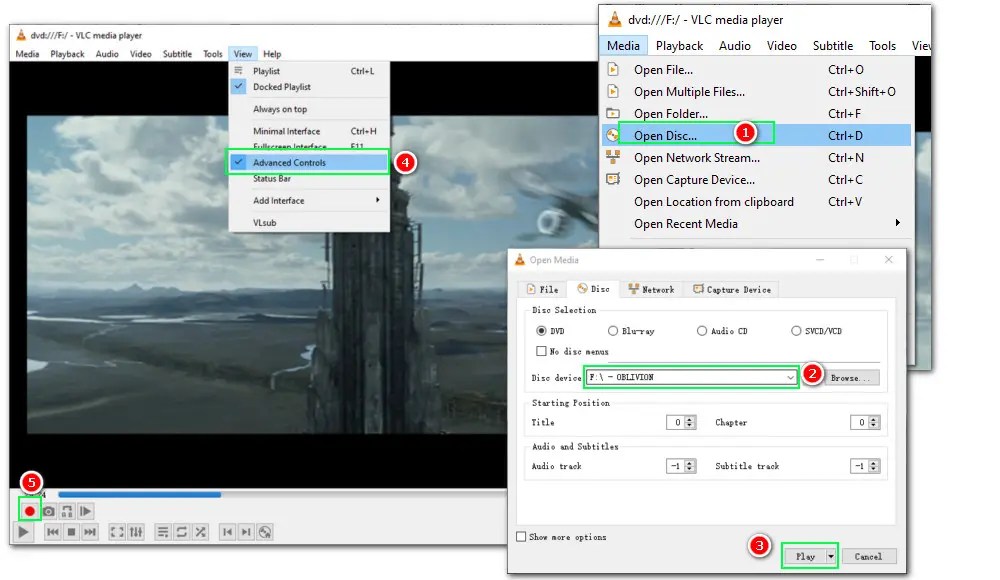Image resolution: width=1000 pixels, height=580 pixels.
Task: Toggle fullscreen with the fullscreen icon
Action: tap(117, 531)
